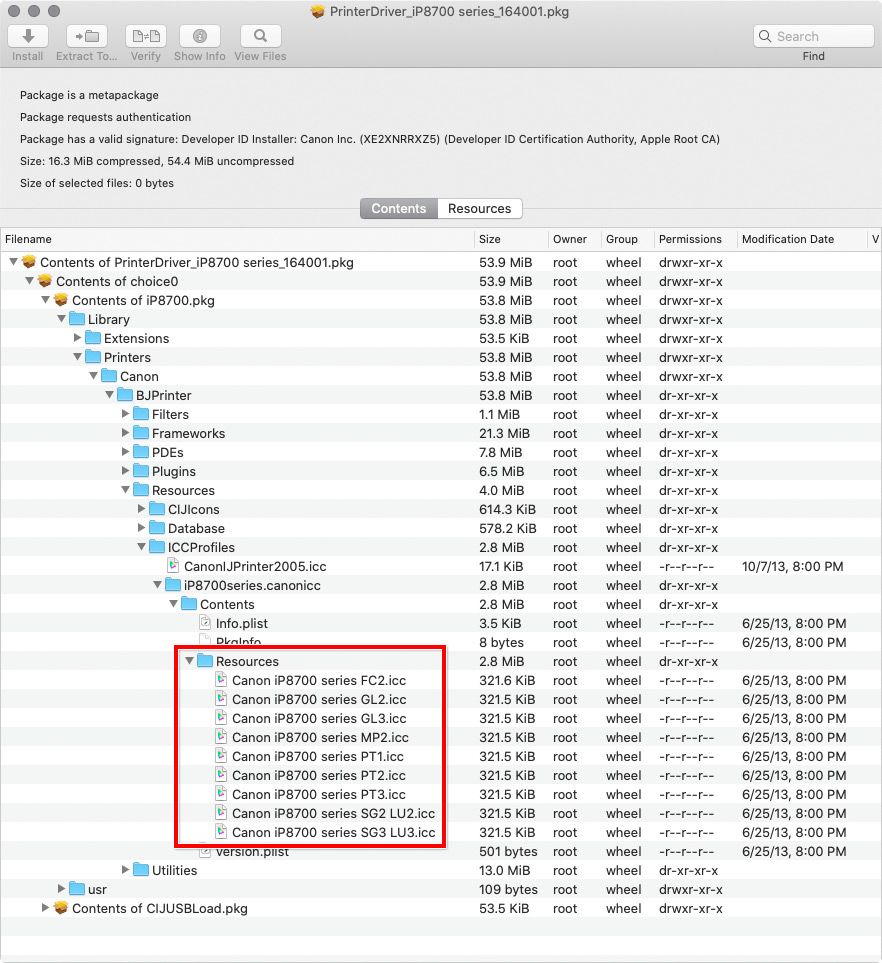Click the magnifier icon in Search field
This screenshot has width=882, height=963.
(765, 36)
